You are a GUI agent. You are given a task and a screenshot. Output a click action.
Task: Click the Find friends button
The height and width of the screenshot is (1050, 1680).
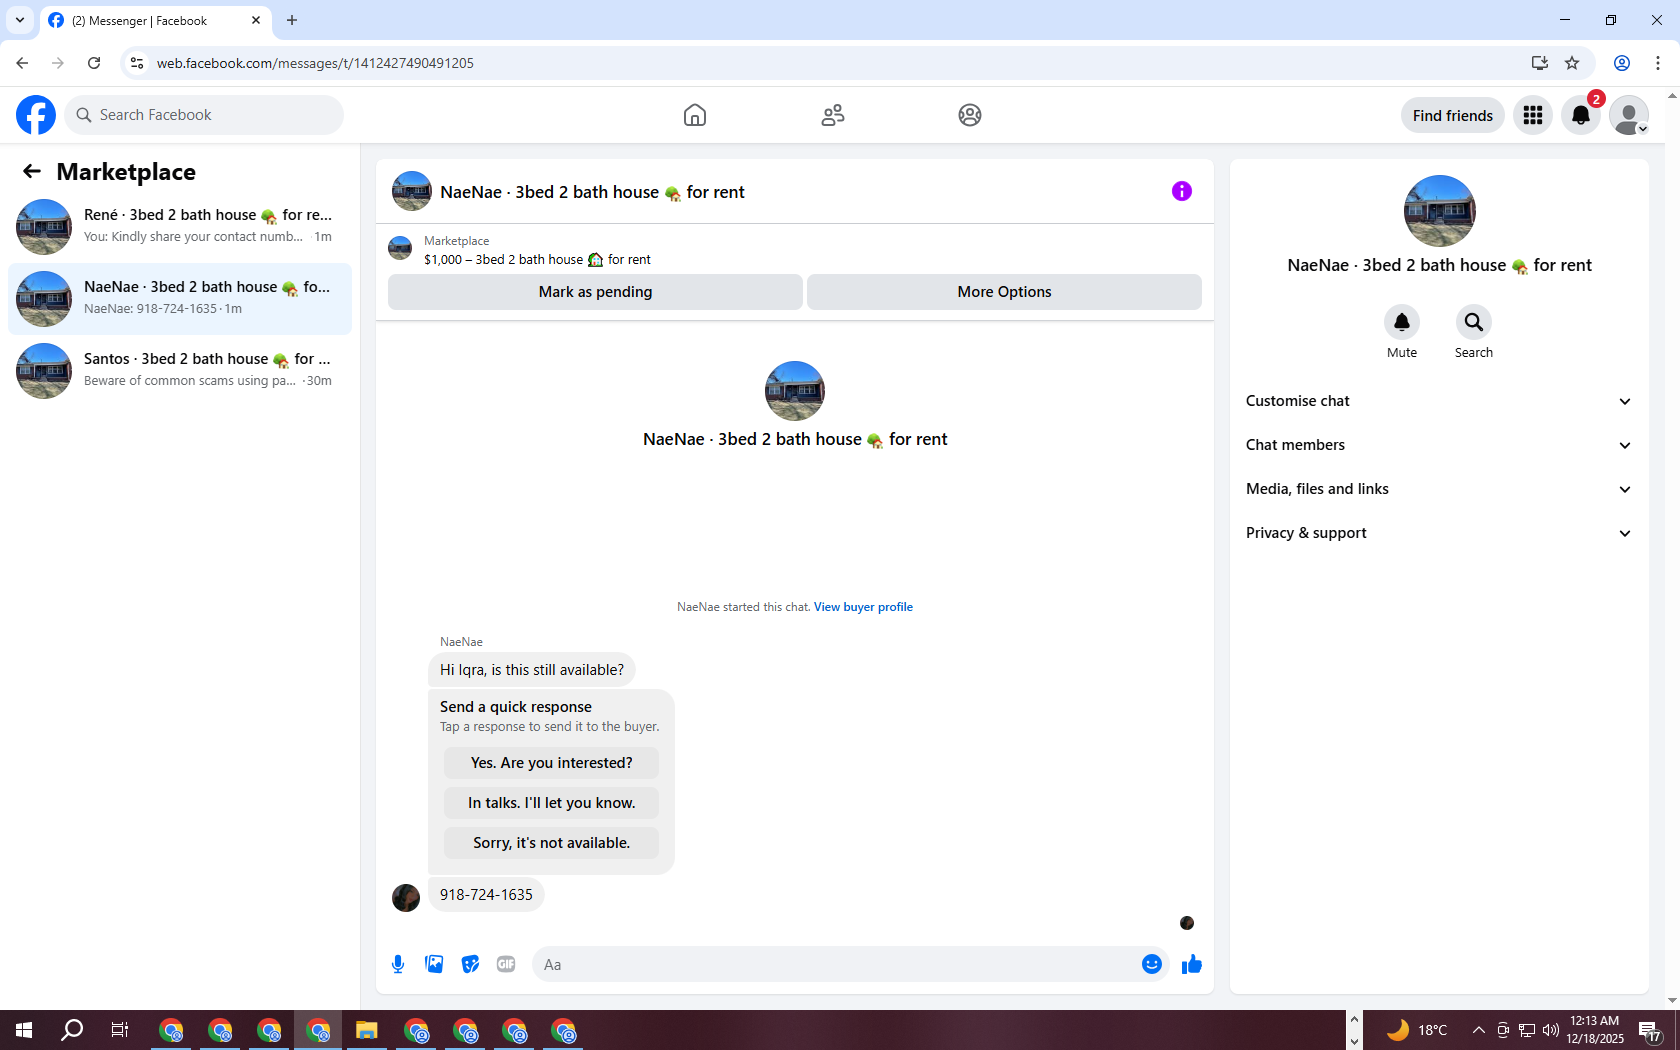click(1452, 115)
